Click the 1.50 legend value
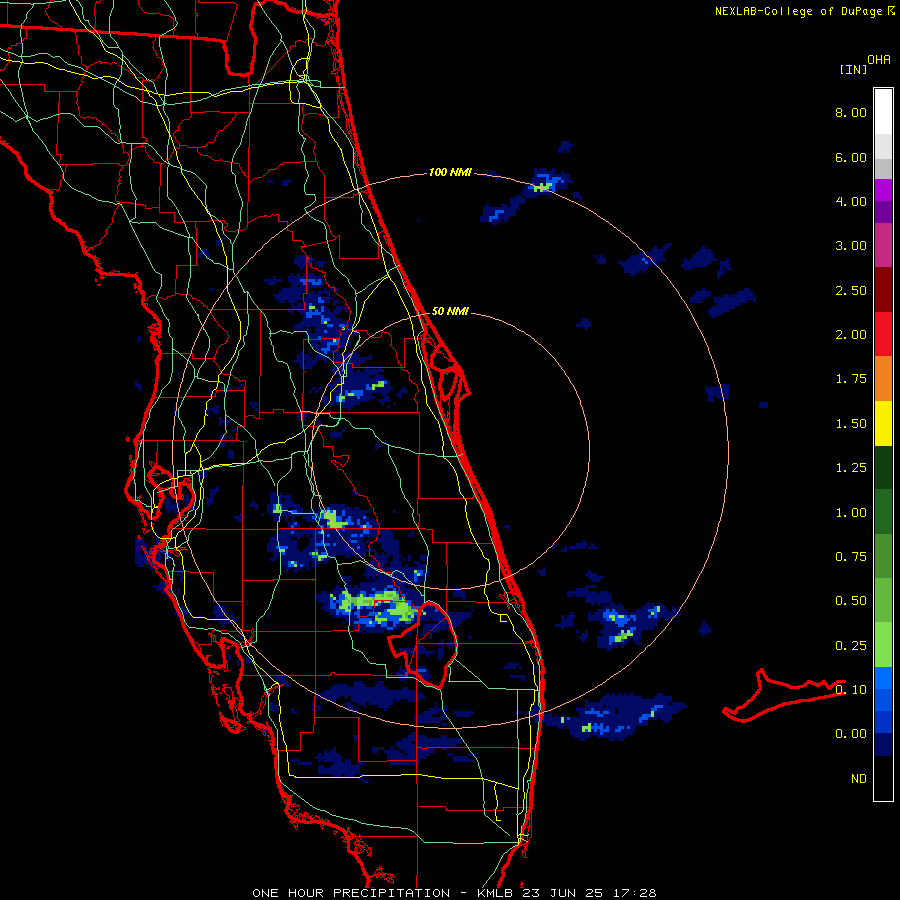The height and width of the screenshot is (900, 900). pos(851,424)
